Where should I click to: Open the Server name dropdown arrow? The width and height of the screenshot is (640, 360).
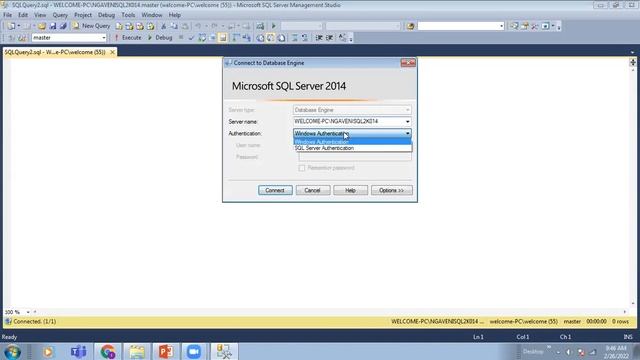click(x=407, y=122)
